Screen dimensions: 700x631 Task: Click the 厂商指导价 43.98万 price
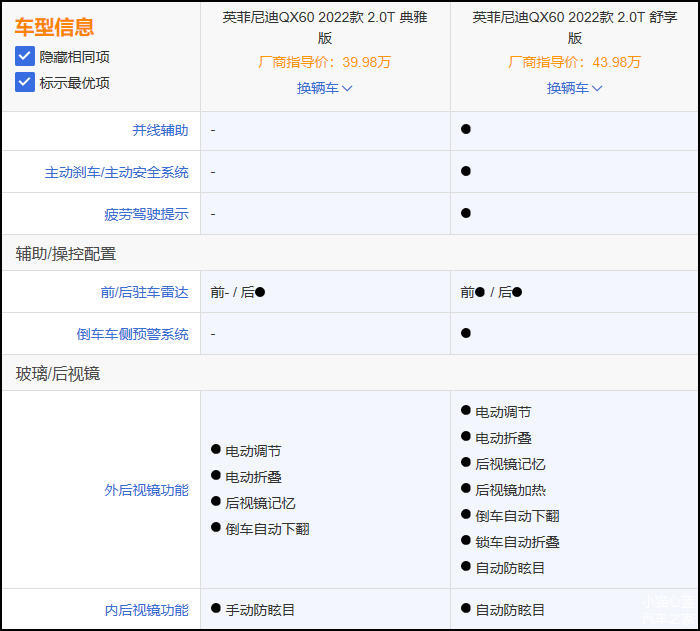tap(575, 62)
